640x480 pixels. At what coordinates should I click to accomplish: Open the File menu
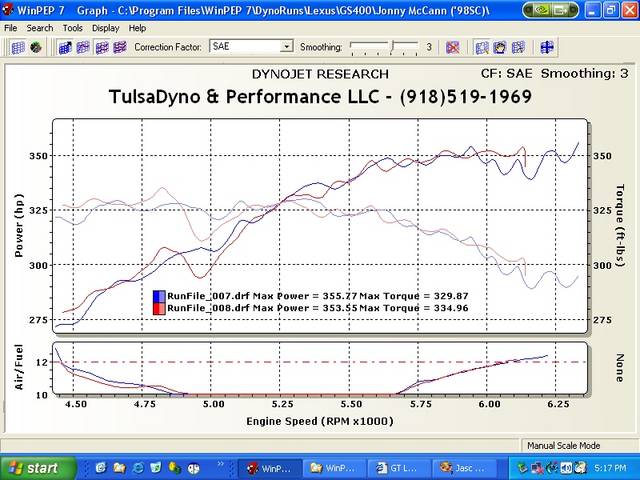11,28
